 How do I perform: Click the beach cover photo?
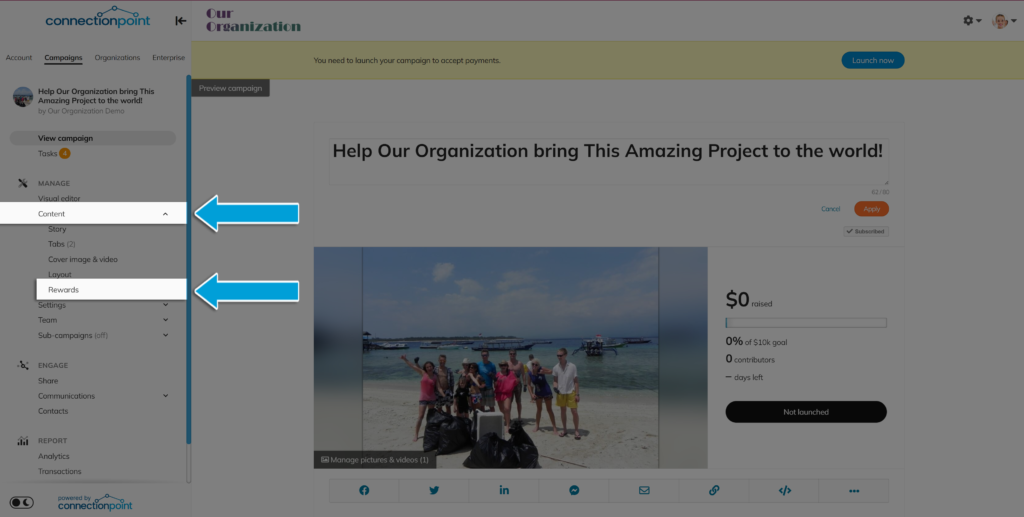[x=511, y=357]
